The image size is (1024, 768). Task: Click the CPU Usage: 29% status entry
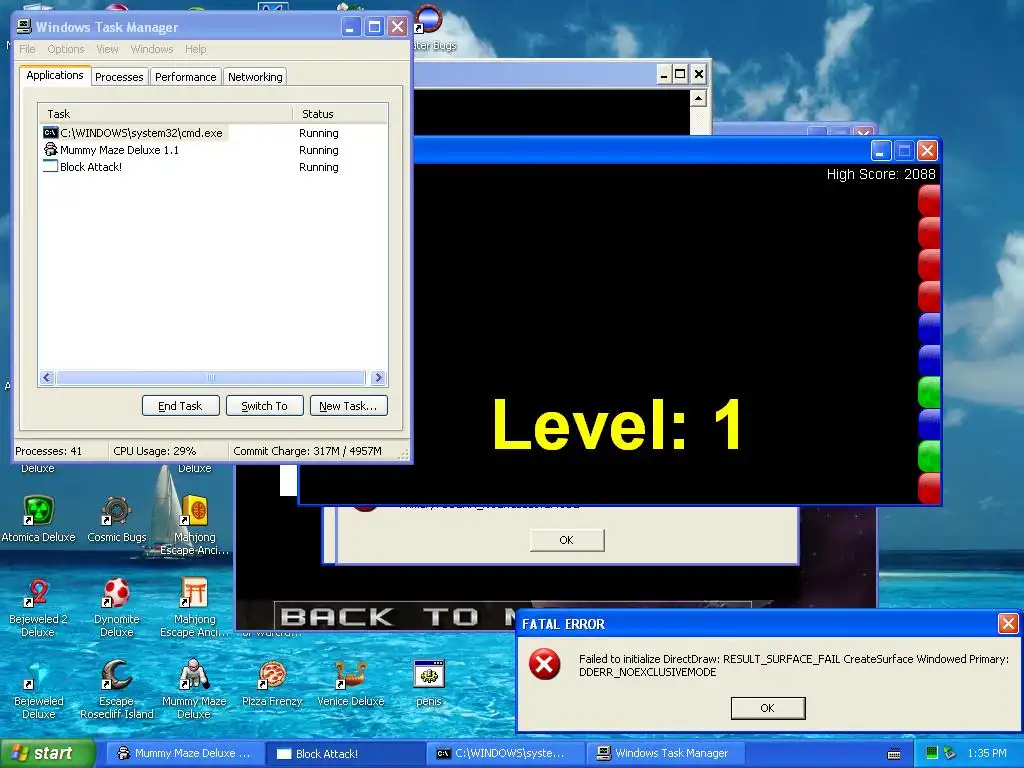pyautogui.click(x=155, y=451)
